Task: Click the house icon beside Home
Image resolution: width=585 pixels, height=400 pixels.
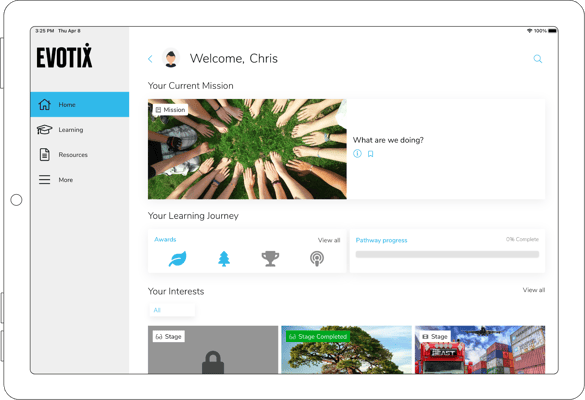Action: click(x=44, y=104)
